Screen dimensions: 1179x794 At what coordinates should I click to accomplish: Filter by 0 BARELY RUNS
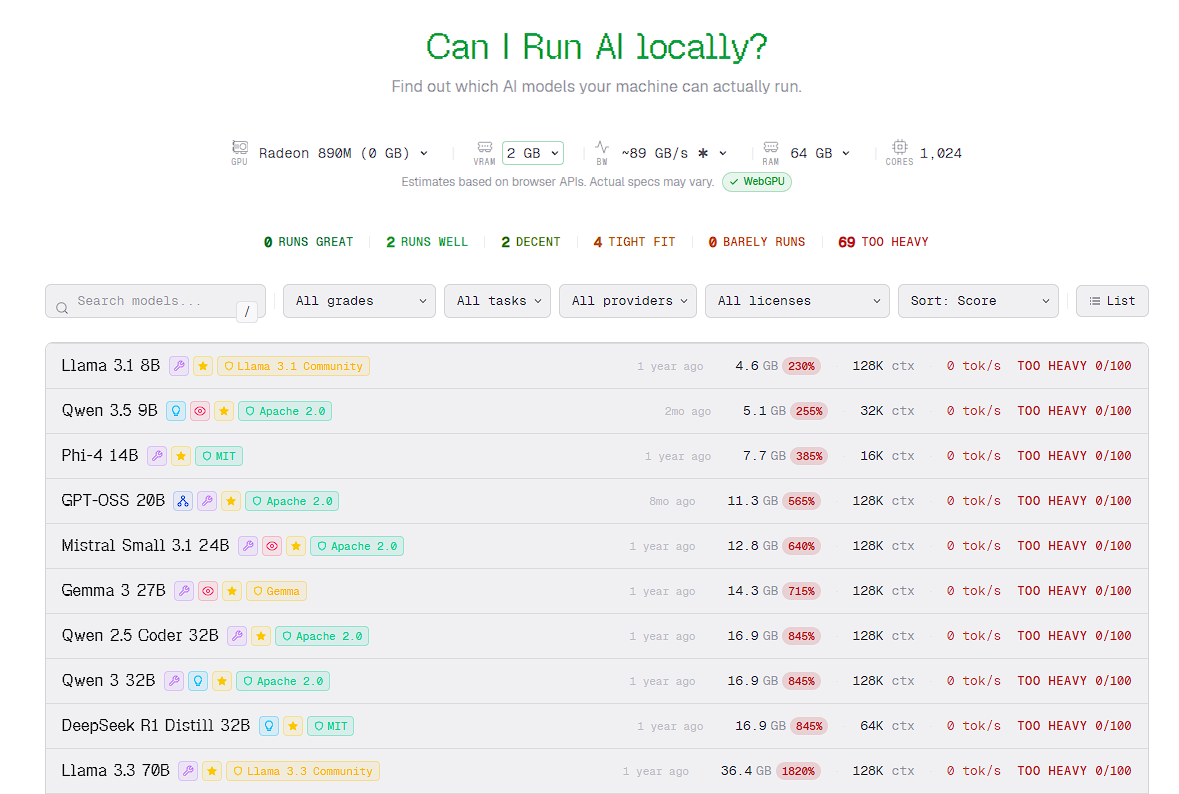[x=756, y=242]
